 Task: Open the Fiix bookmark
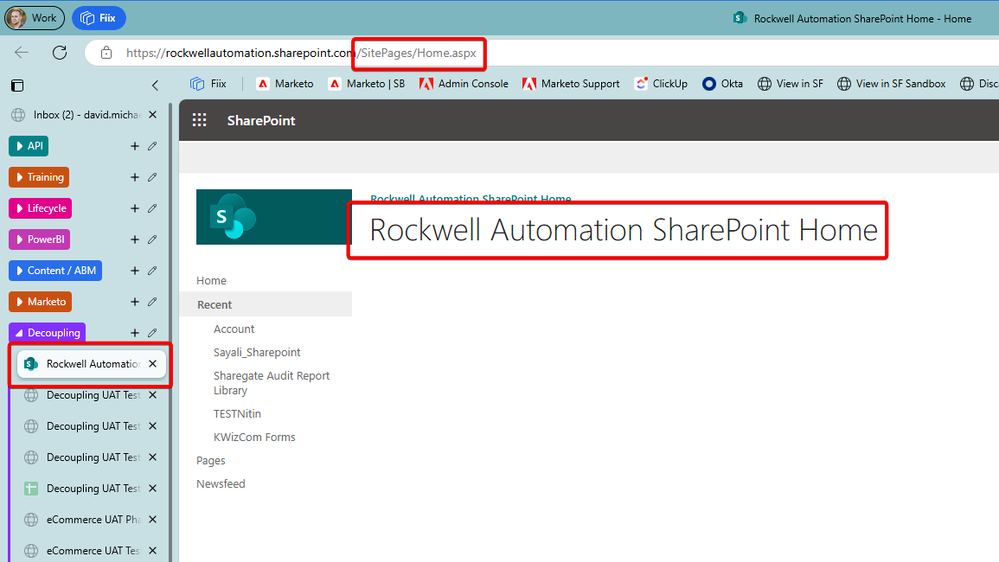[x=208, y=83]
